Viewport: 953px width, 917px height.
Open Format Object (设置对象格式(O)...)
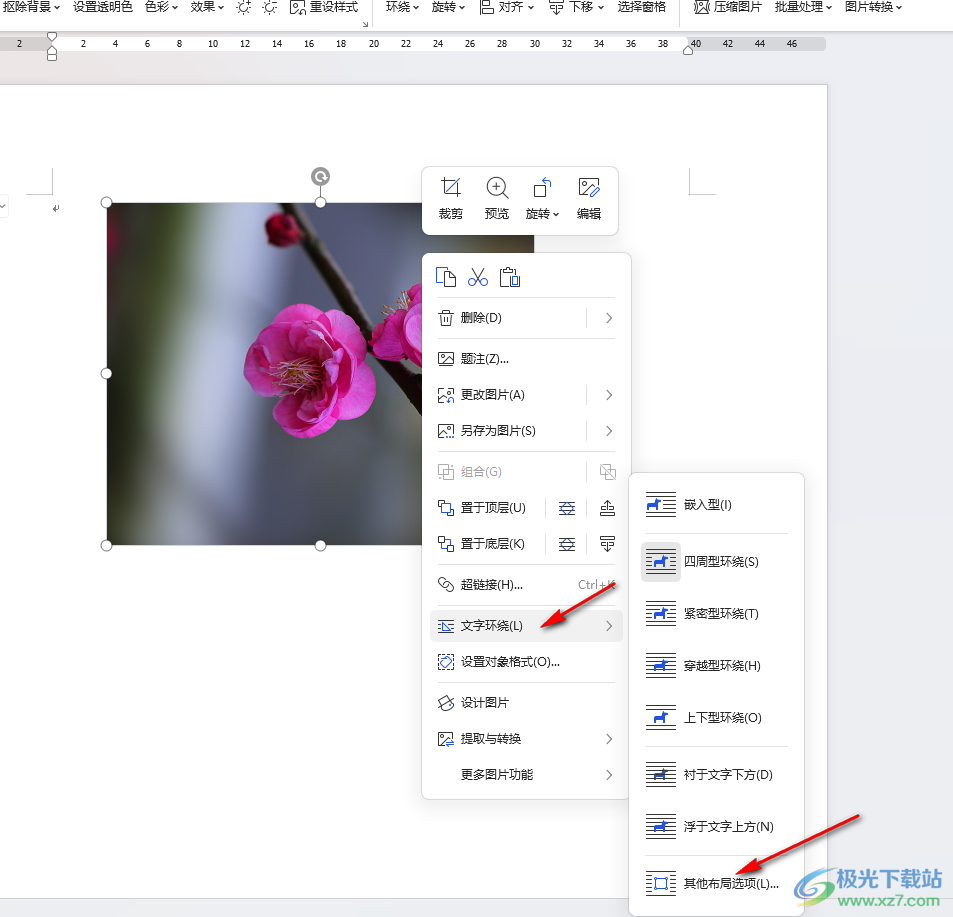point(526,662)
